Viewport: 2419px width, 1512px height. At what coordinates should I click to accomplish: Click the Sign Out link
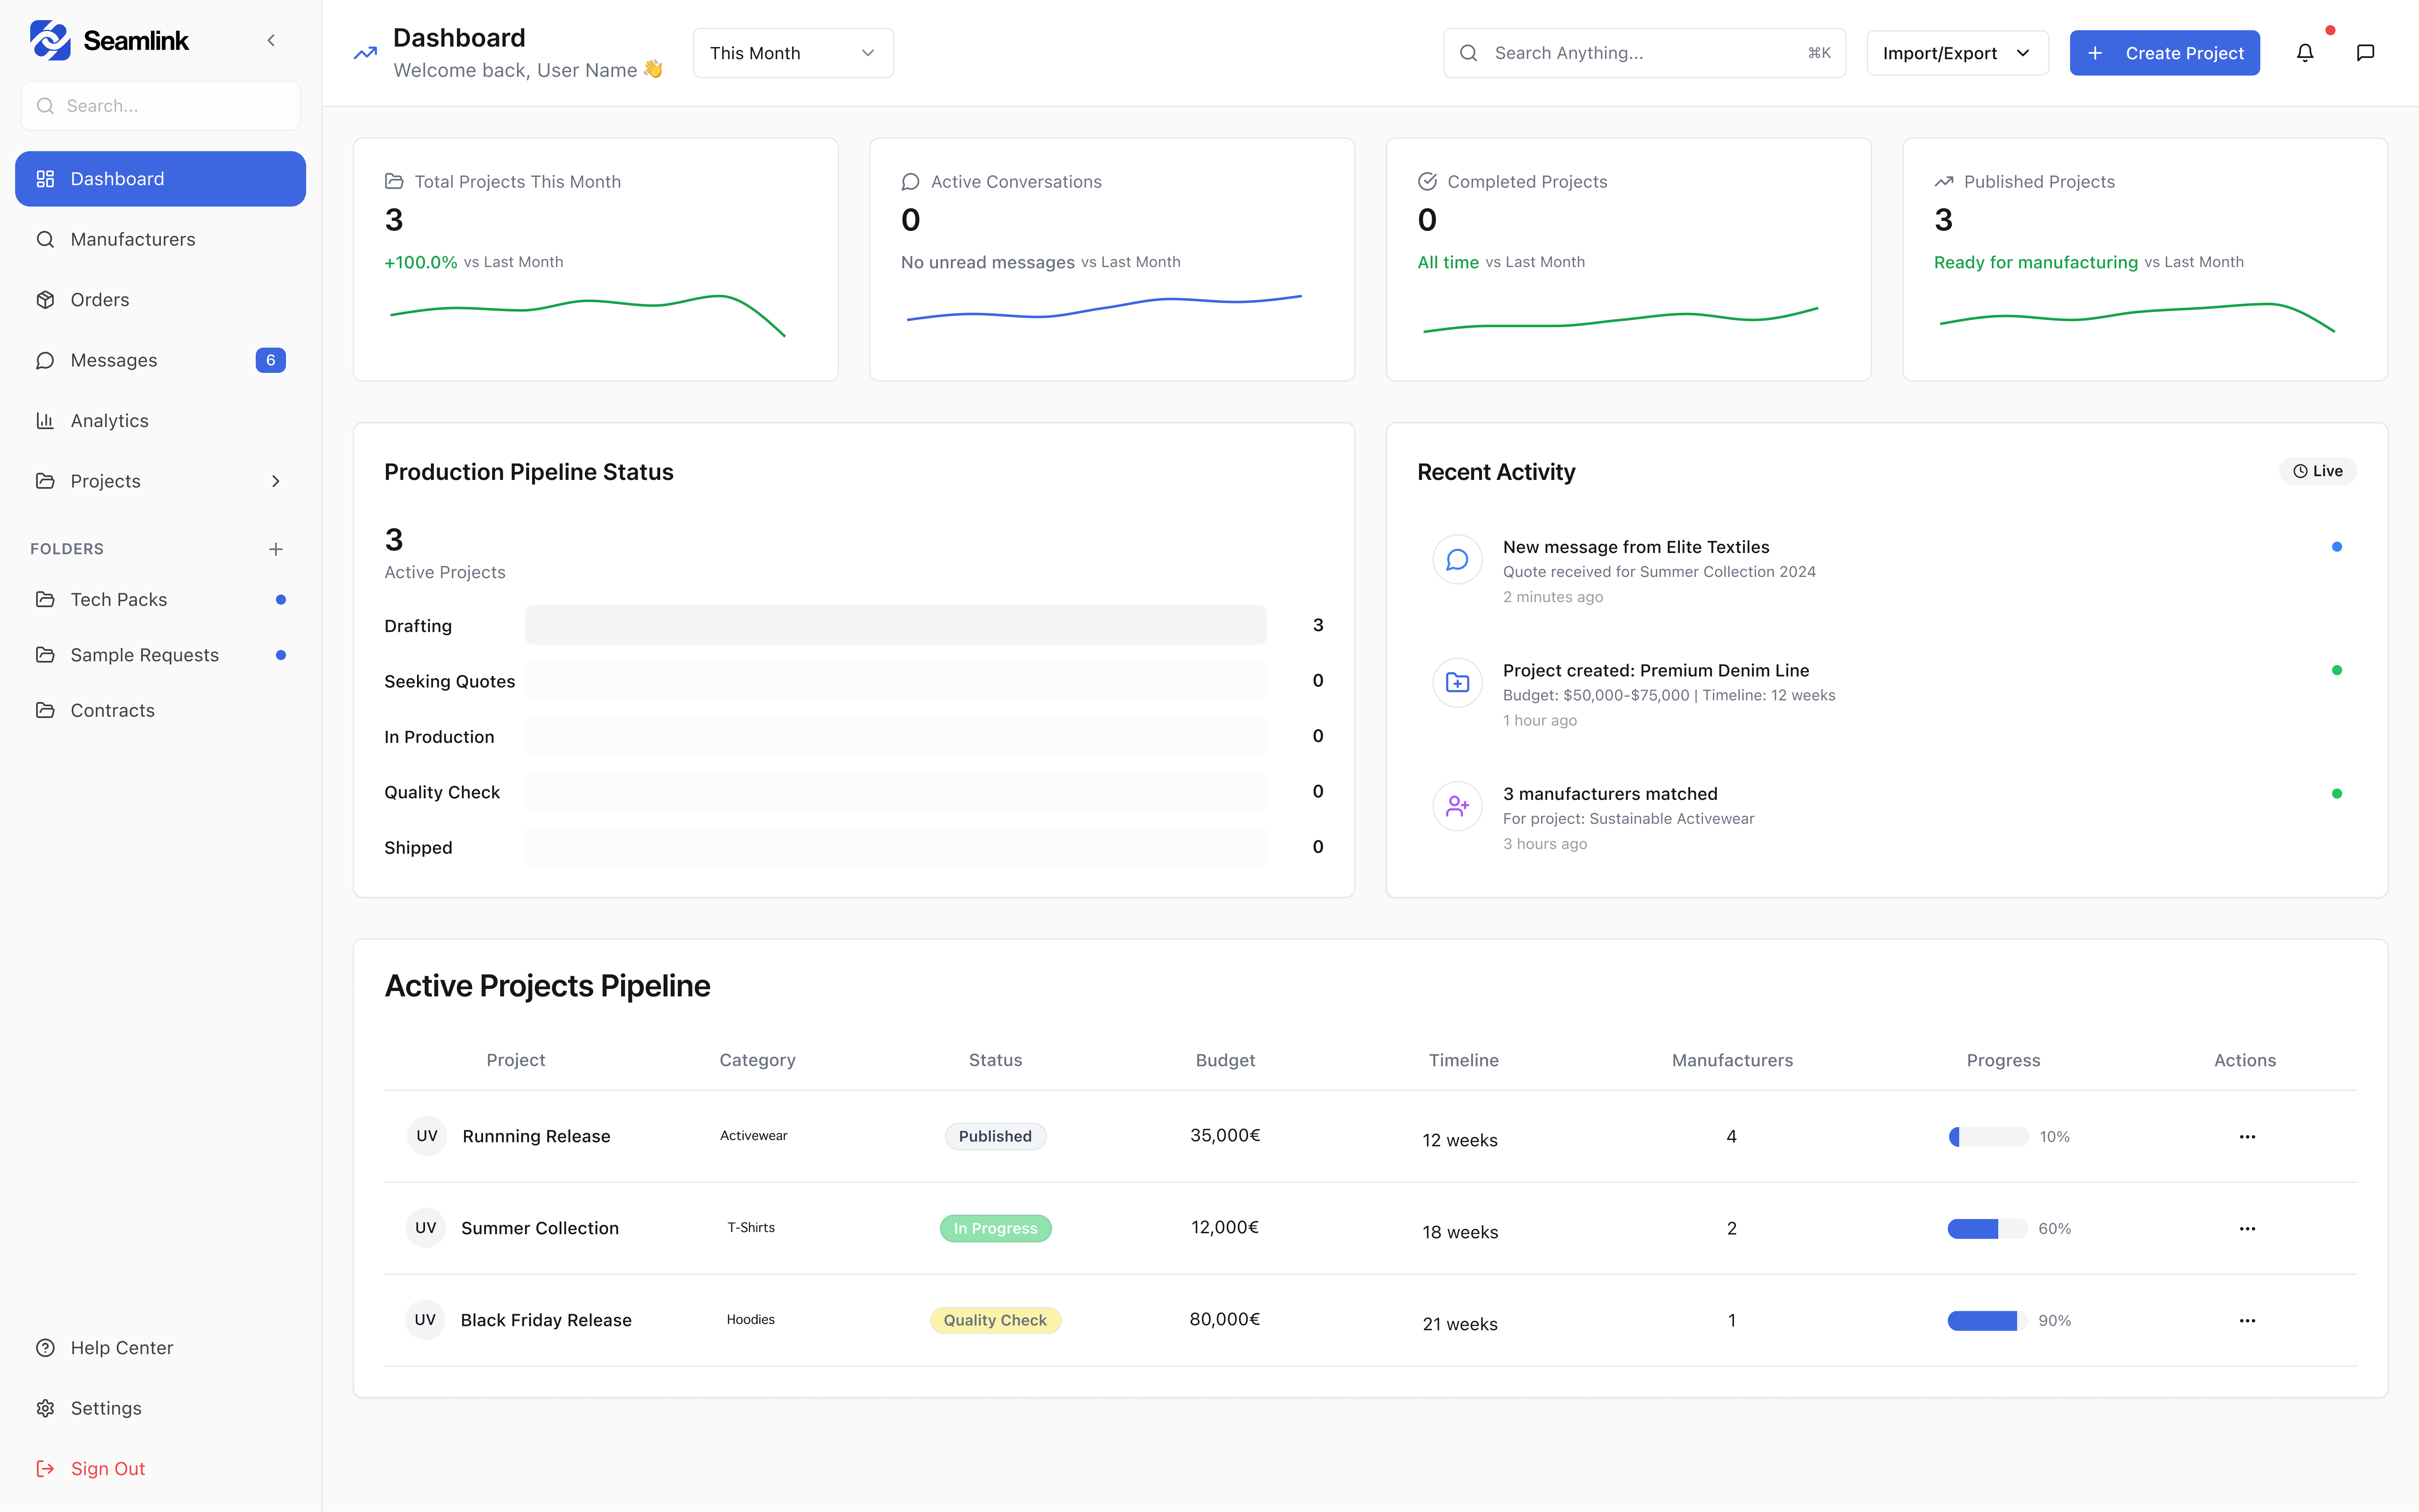coord(107,1468)
